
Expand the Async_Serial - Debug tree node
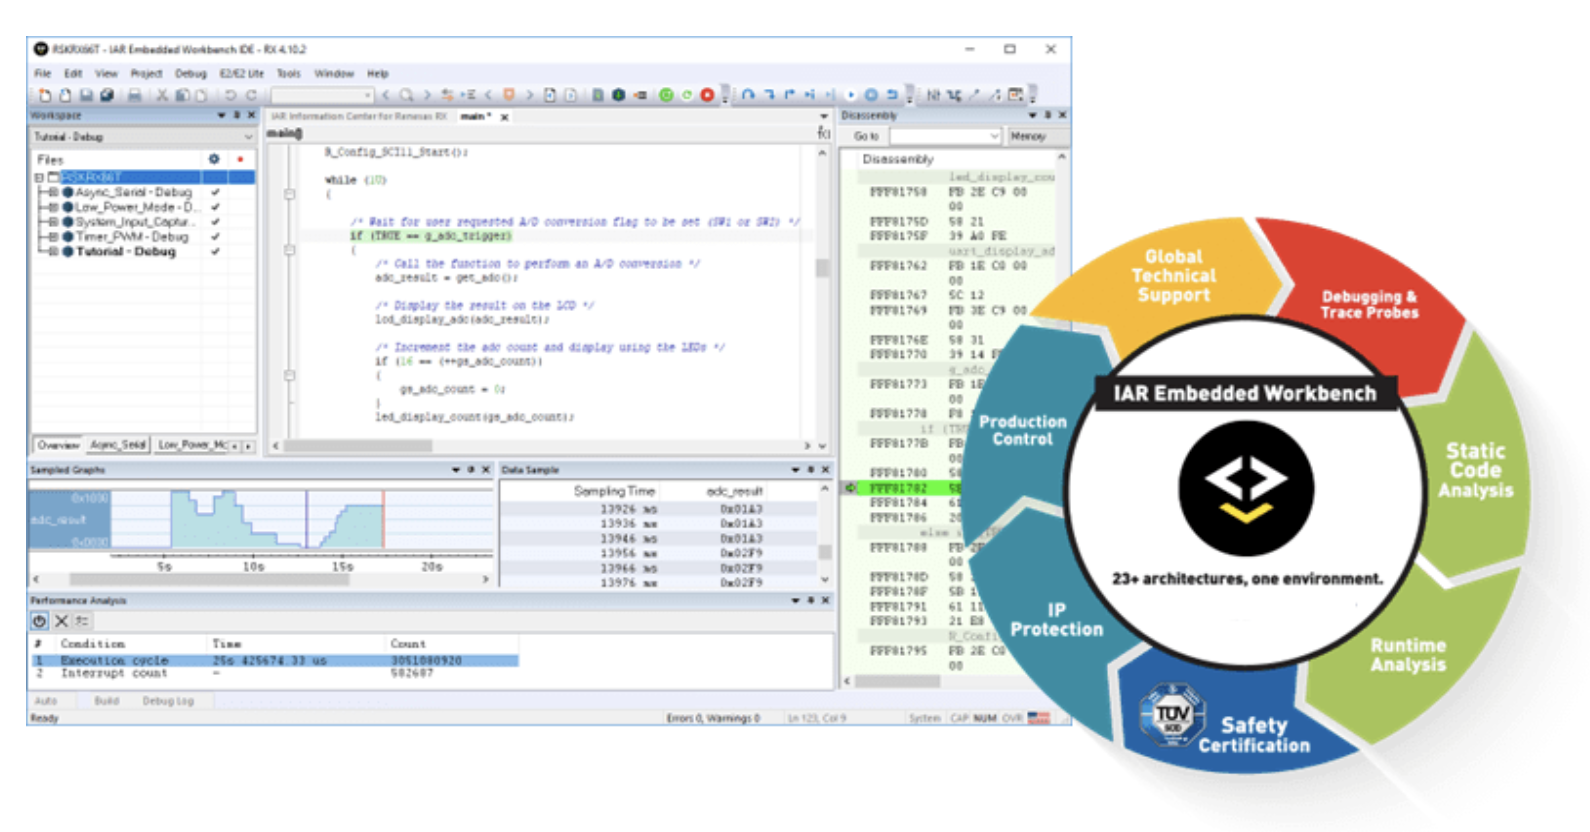click(x=53, y=192)
